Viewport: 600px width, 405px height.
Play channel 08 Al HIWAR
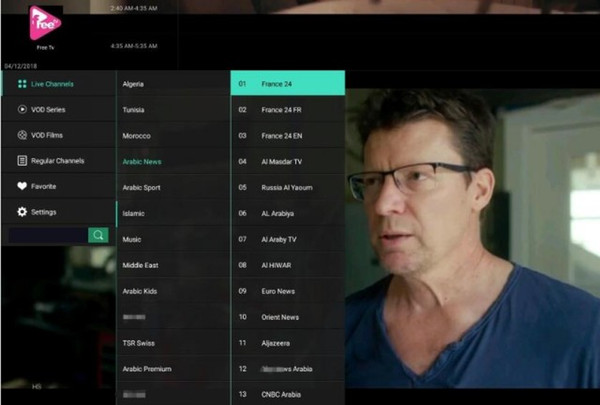pos(288,265)
